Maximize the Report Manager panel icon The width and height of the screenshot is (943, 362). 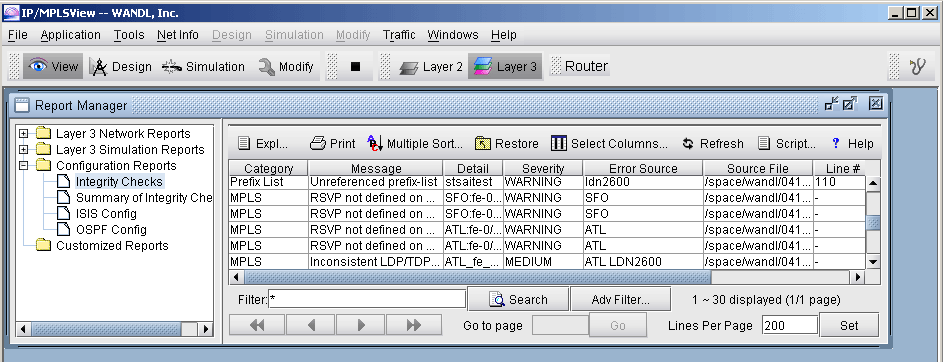click(x=850, y=105)
